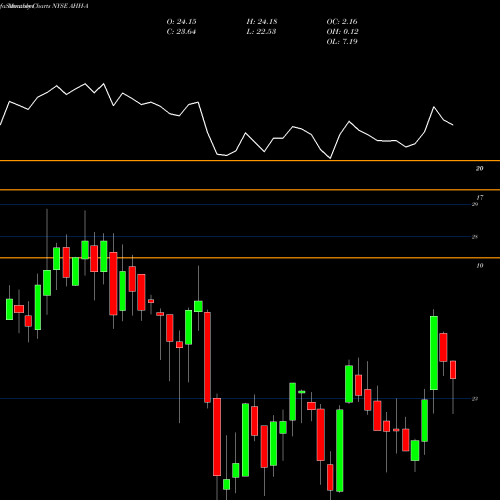Click the endpoint of the white indicator line
The image size is (500, 500).
[453, 125]
